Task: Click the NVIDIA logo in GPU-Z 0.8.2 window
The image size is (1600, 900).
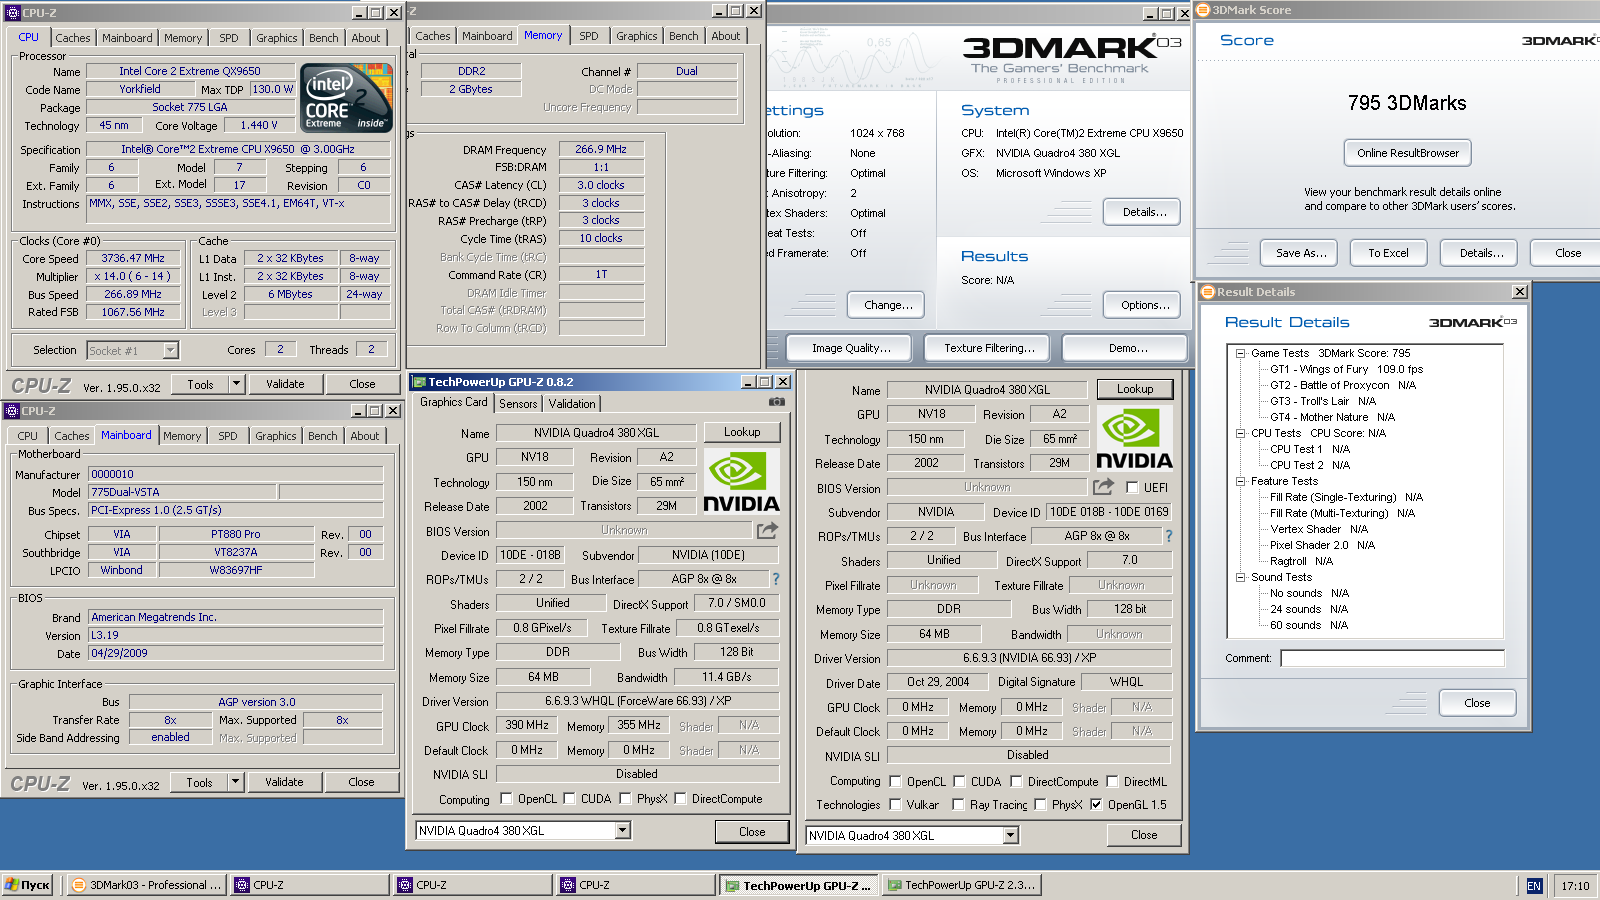Action: click(741, 481)
